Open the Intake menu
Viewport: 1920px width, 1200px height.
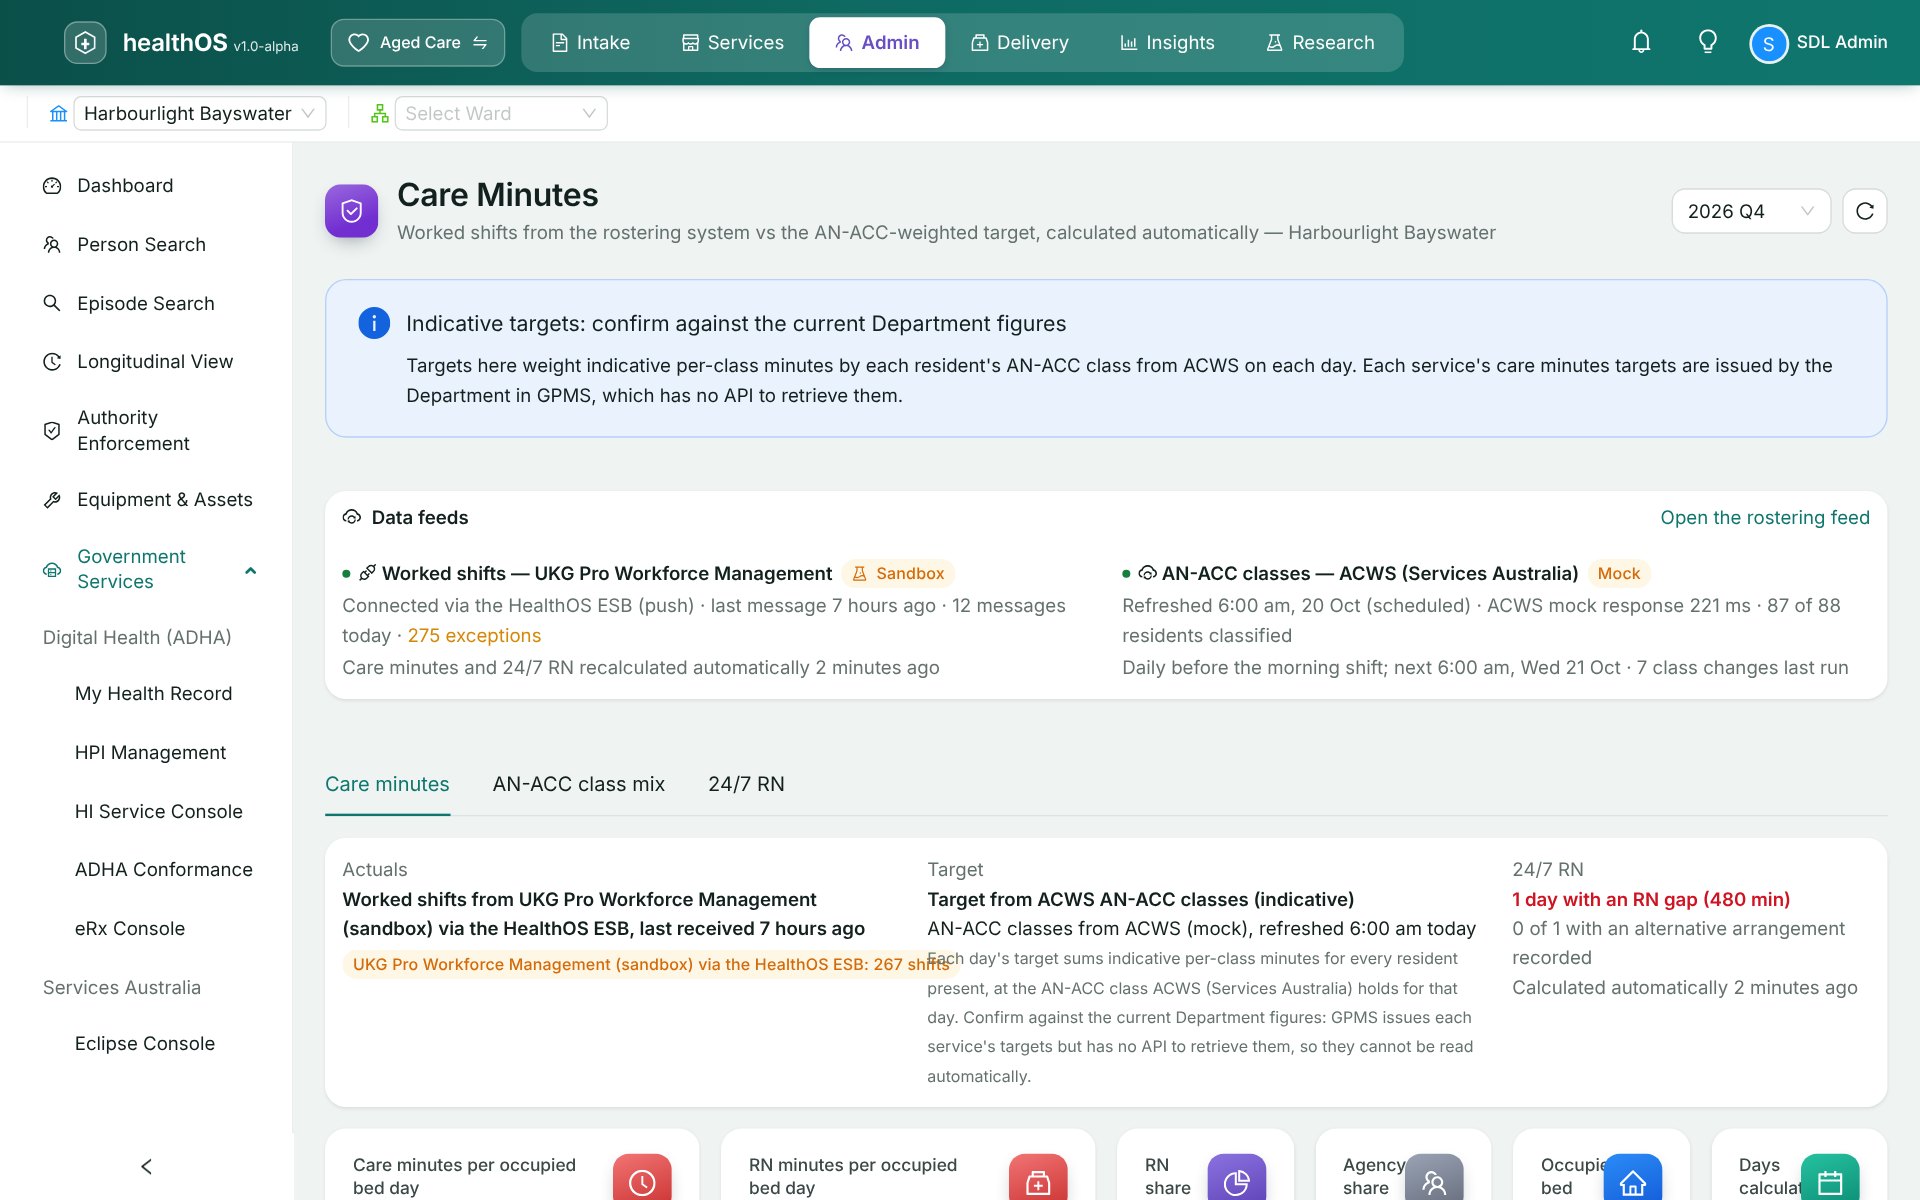pos(591,42)
